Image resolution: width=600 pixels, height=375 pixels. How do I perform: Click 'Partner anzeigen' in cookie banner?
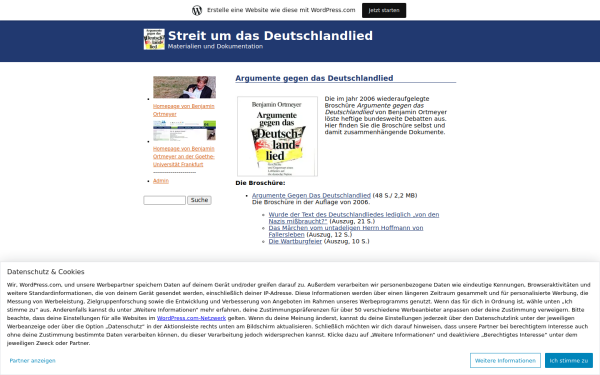click(x=33, y=360)
